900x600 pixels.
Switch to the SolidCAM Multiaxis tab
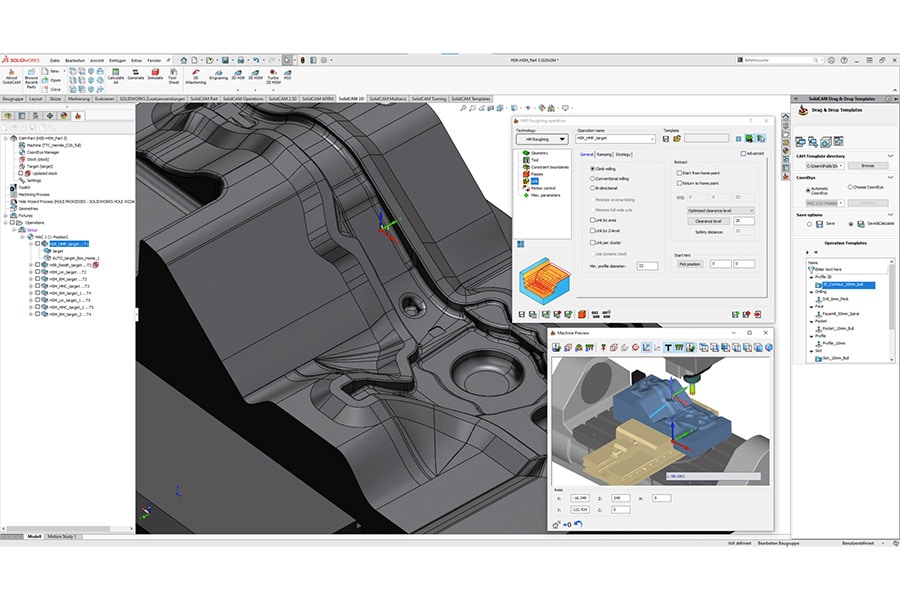pyautogui.click(x=388, y=99)
